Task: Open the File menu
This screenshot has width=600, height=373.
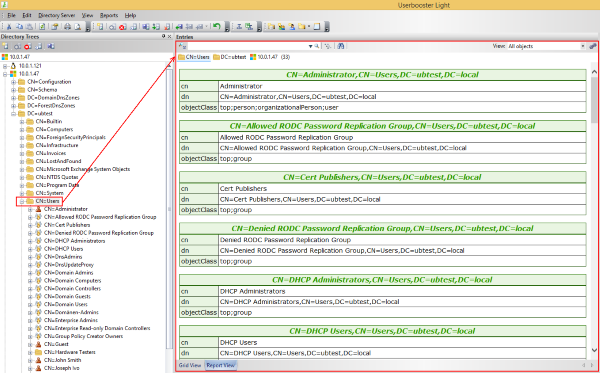Action: (x=11, y=16)
